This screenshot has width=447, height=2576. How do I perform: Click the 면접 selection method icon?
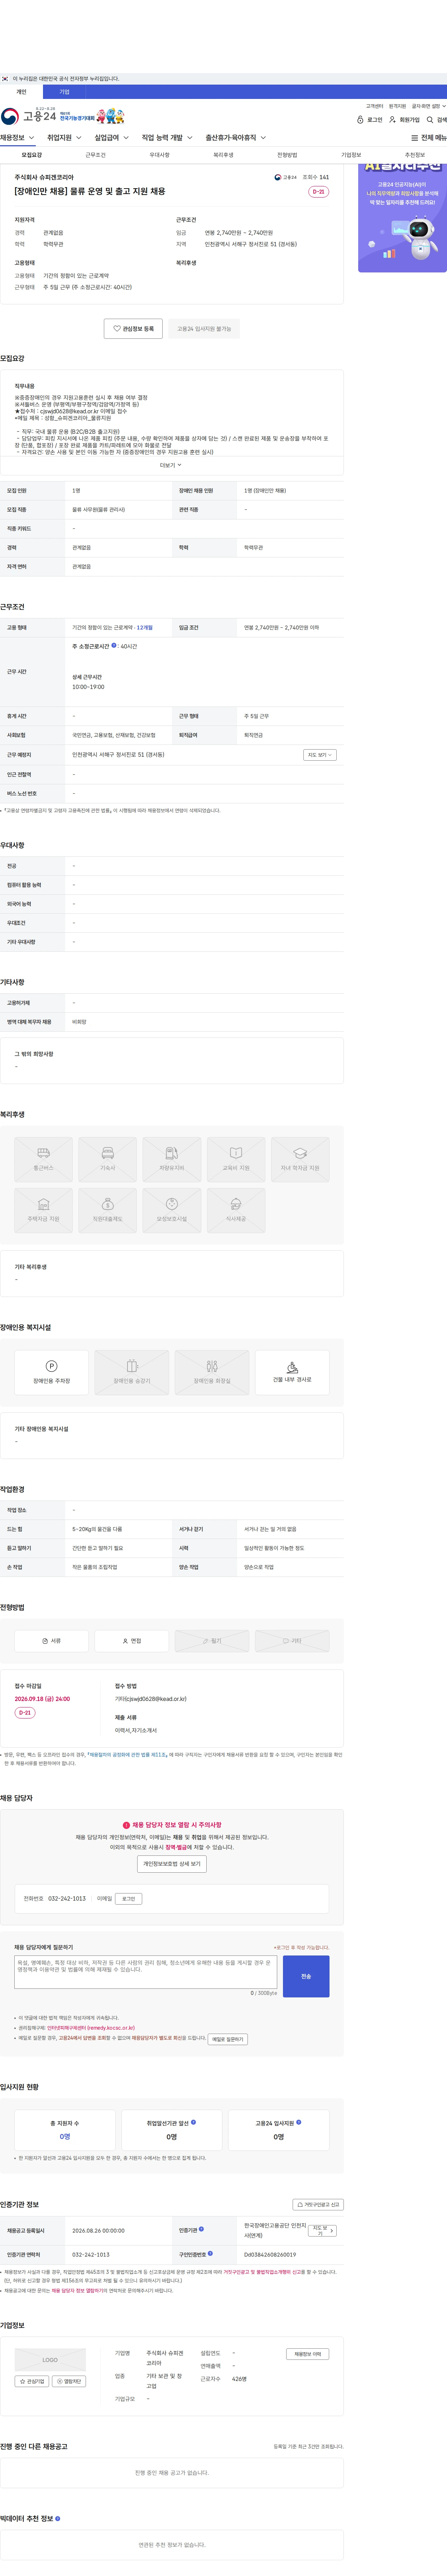click(x=132, y=1641)
